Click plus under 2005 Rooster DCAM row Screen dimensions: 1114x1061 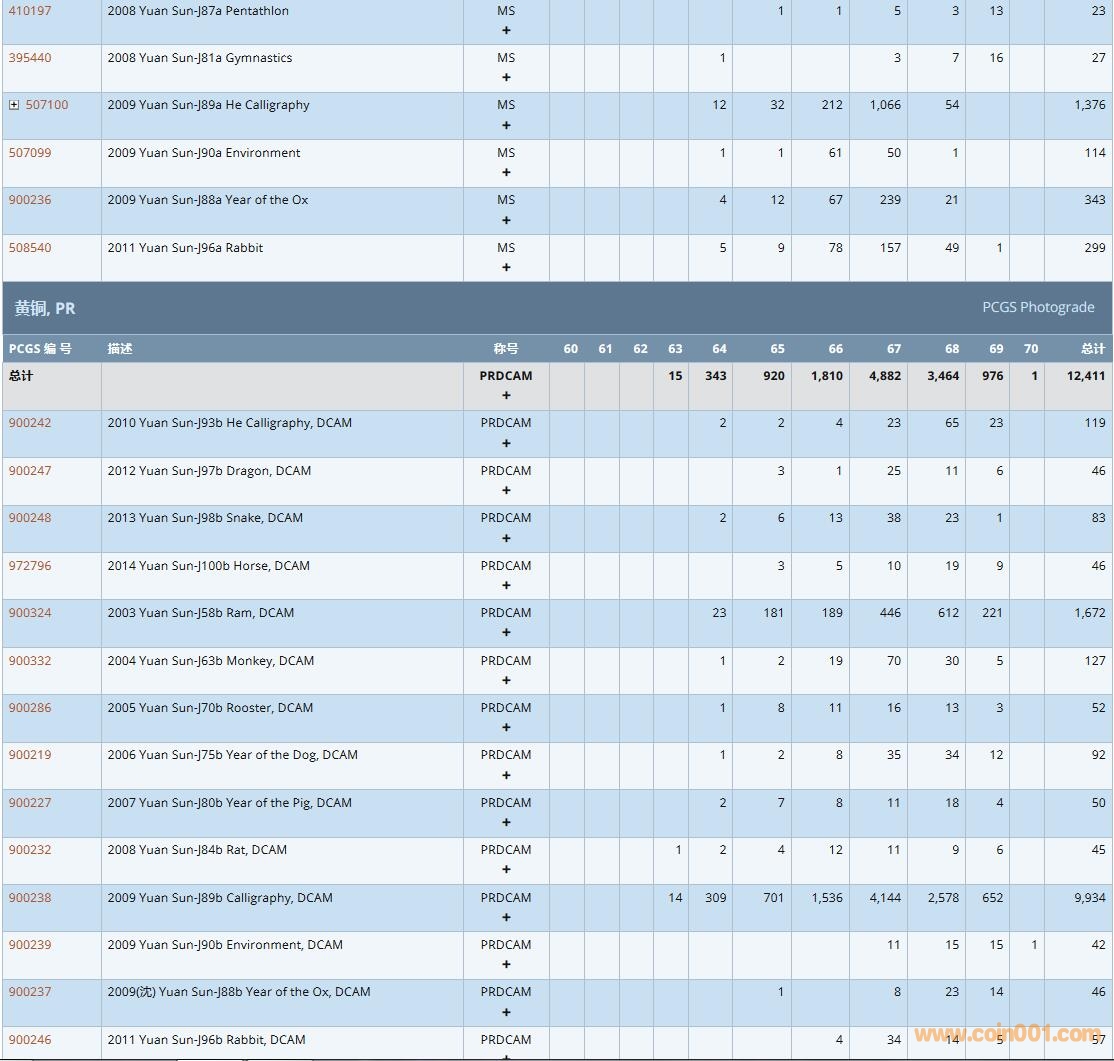(506, 728)
